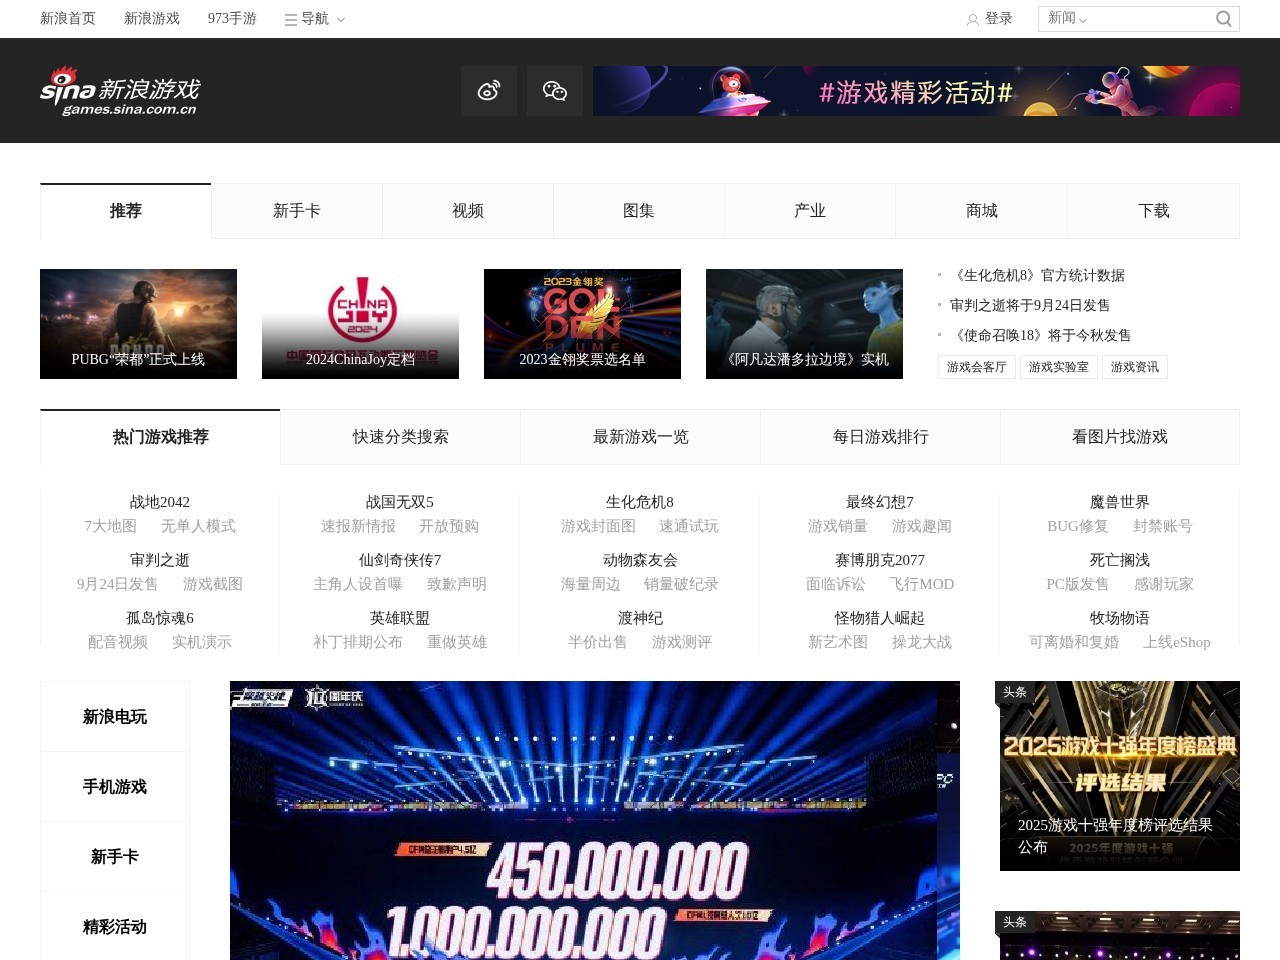Click the user icon beside 登录
This screenshot has height=960, width=1280.
pos(972,19)
